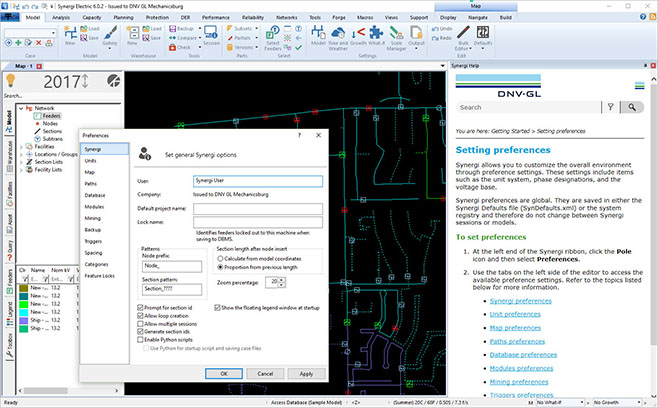Click the magnifier search button in Synergi Help
This screenshot has height=408, width=658.
tap(632, 107)
